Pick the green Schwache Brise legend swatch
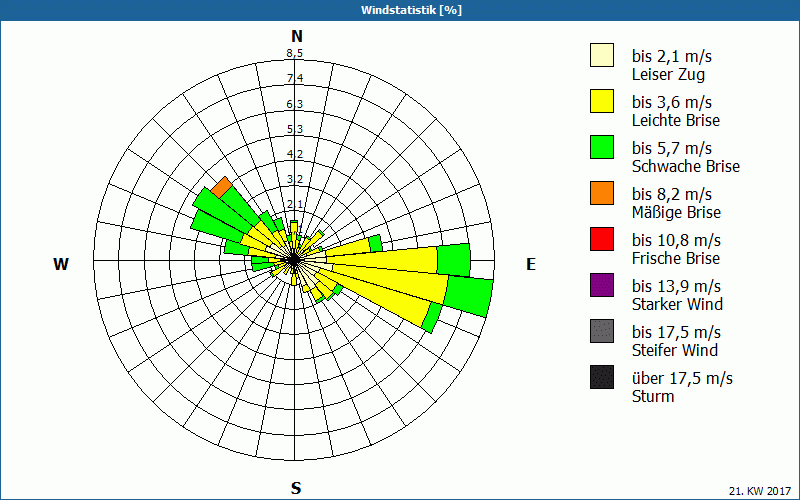The image size is (800, 500). (602, 147)
